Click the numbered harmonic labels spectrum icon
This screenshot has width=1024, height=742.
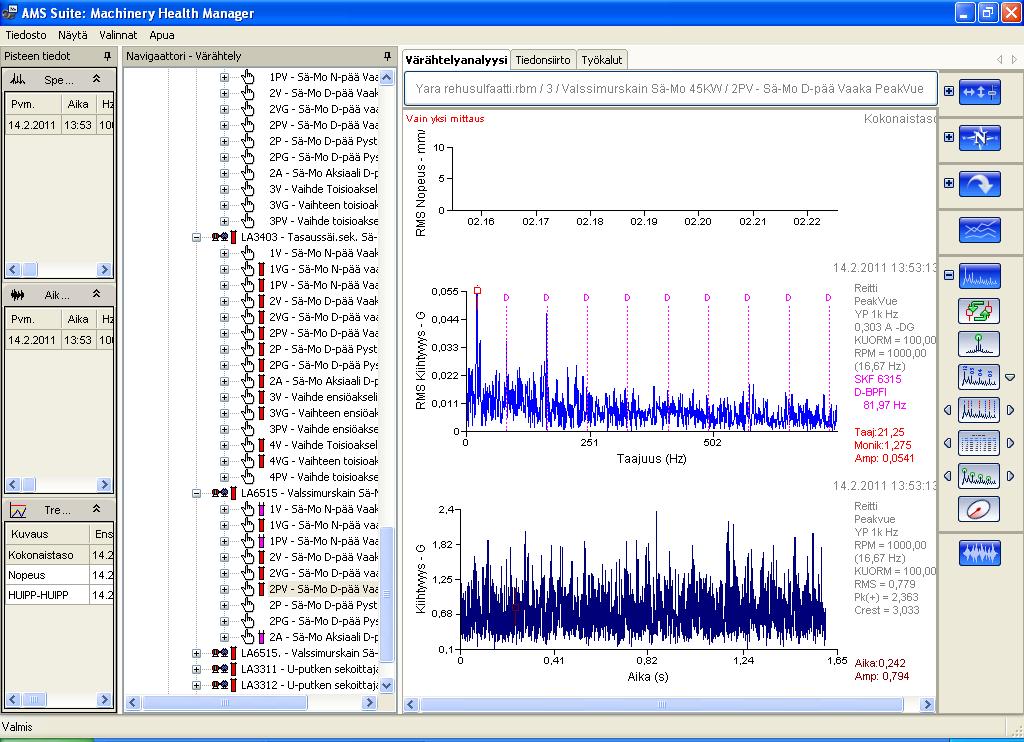pyautogui.click(x=978, y=377)
